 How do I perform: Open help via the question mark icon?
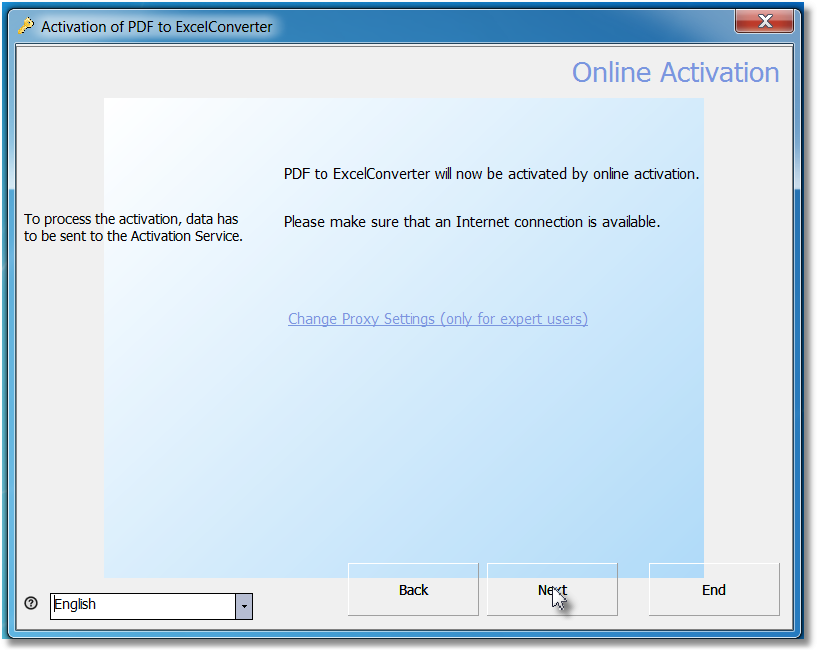pyautogui.click(x=31, y=603)
